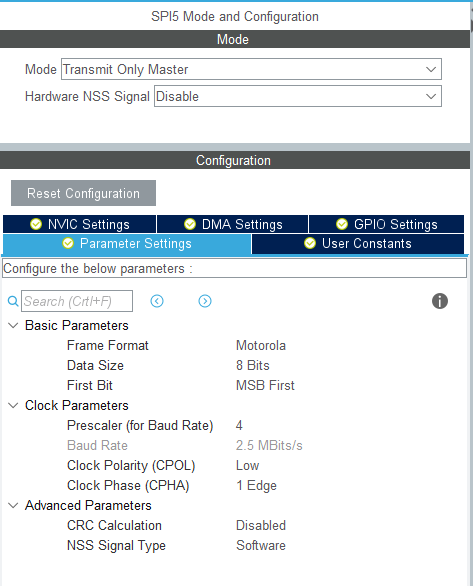Select the 8 Bits data size value

click(x=253, y=366)
